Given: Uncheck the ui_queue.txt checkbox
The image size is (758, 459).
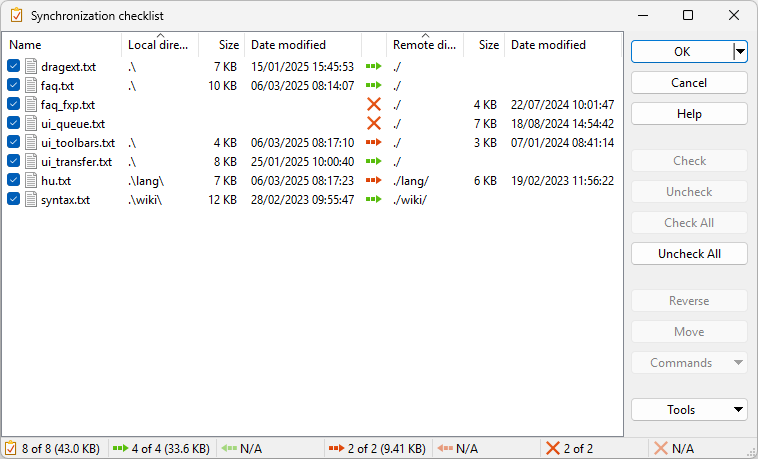Looking at the screenshot, I should [14, 124].
